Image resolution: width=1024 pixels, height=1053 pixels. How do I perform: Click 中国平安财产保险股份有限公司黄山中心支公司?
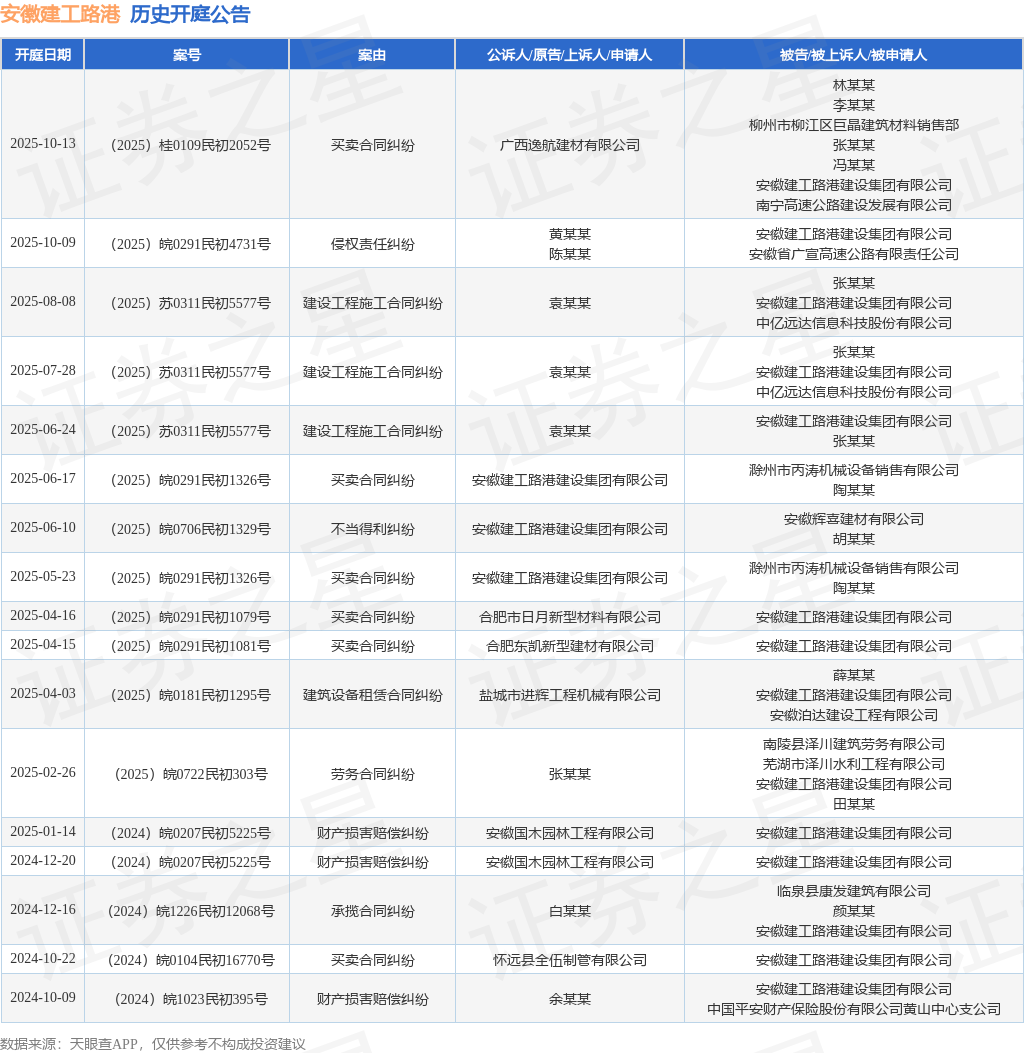(x=853, y=1009)
